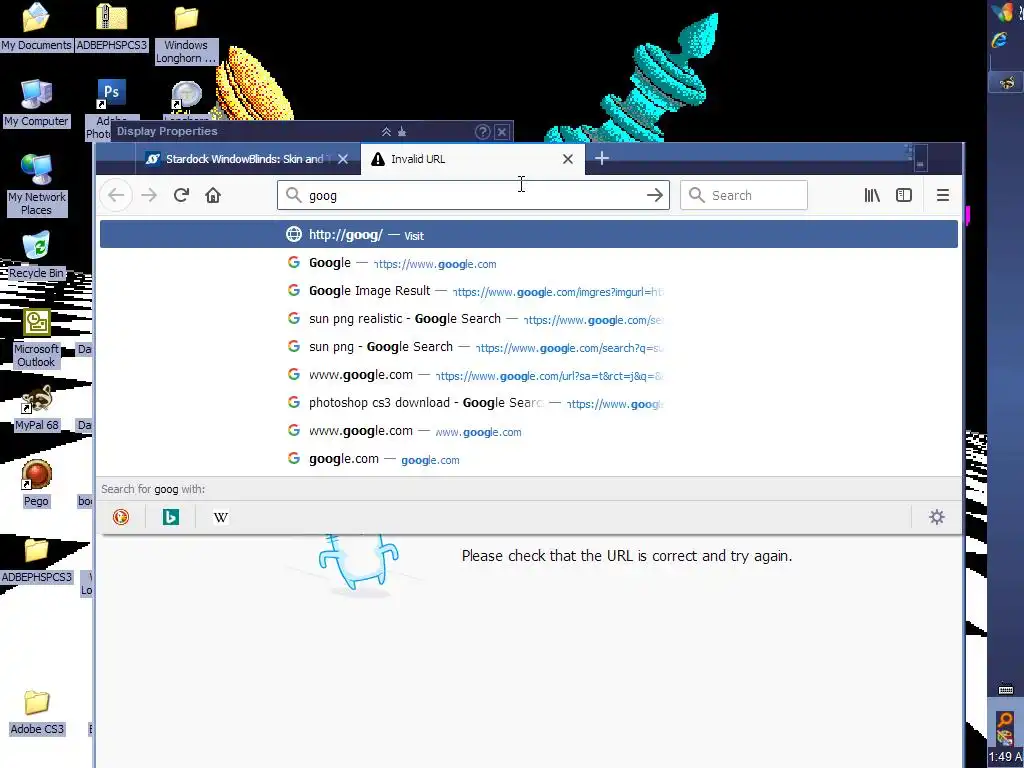The width and height of the screenshot is (1024, 768).
Task: Select the http://goog/ Visit suggestion
Action: coord(528,234)
